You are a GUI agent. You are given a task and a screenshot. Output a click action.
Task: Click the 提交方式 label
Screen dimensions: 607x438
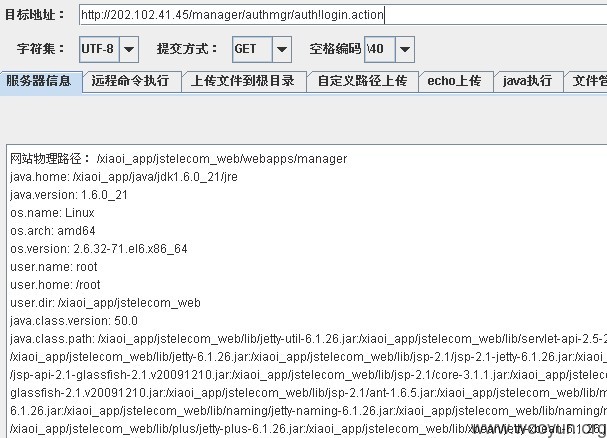187,49
